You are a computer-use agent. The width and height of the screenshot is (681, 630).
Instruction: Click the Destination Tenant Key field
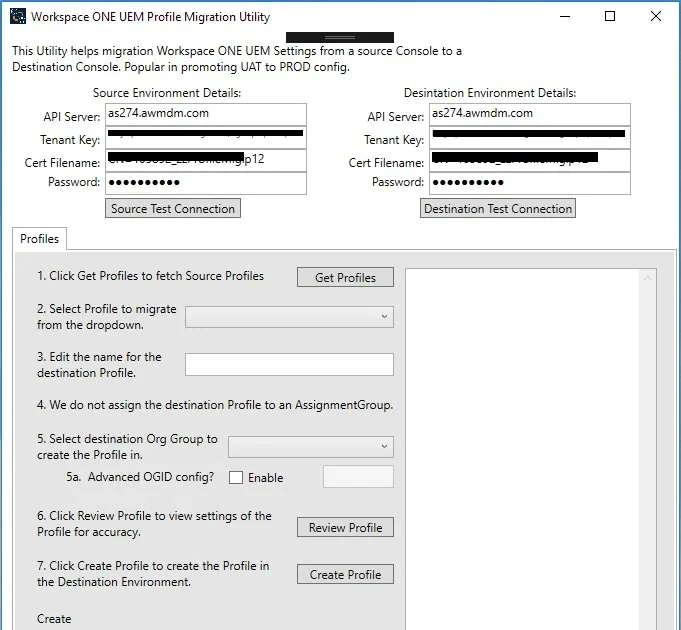tap(530, 137)
